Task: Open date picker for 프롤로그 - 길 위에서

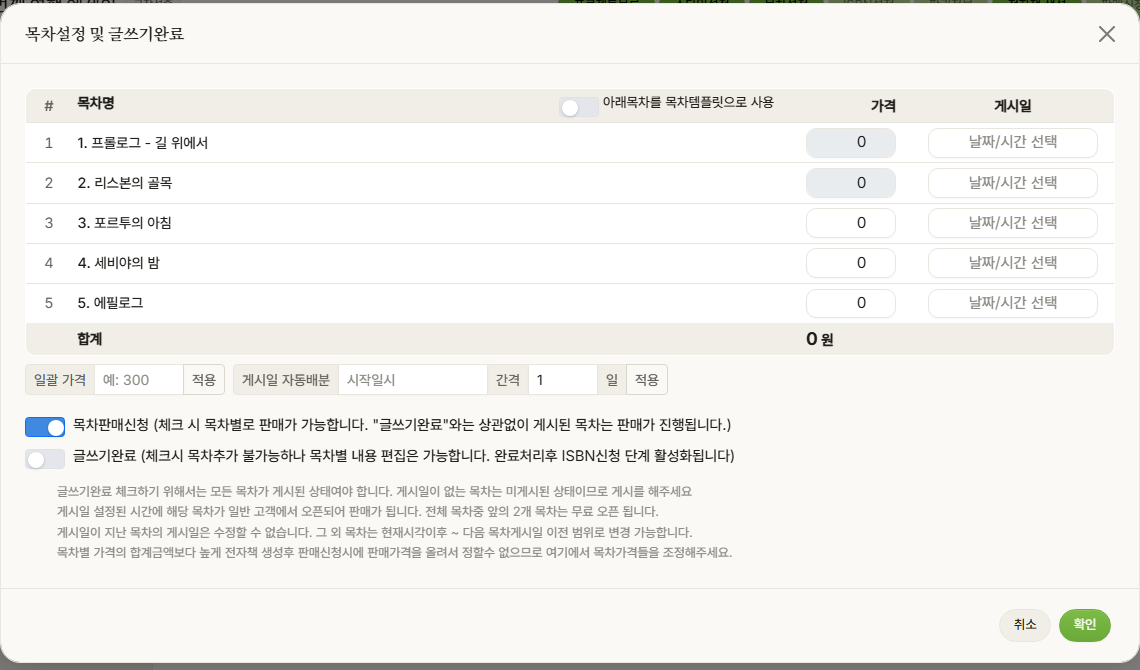Action: 1013,143
